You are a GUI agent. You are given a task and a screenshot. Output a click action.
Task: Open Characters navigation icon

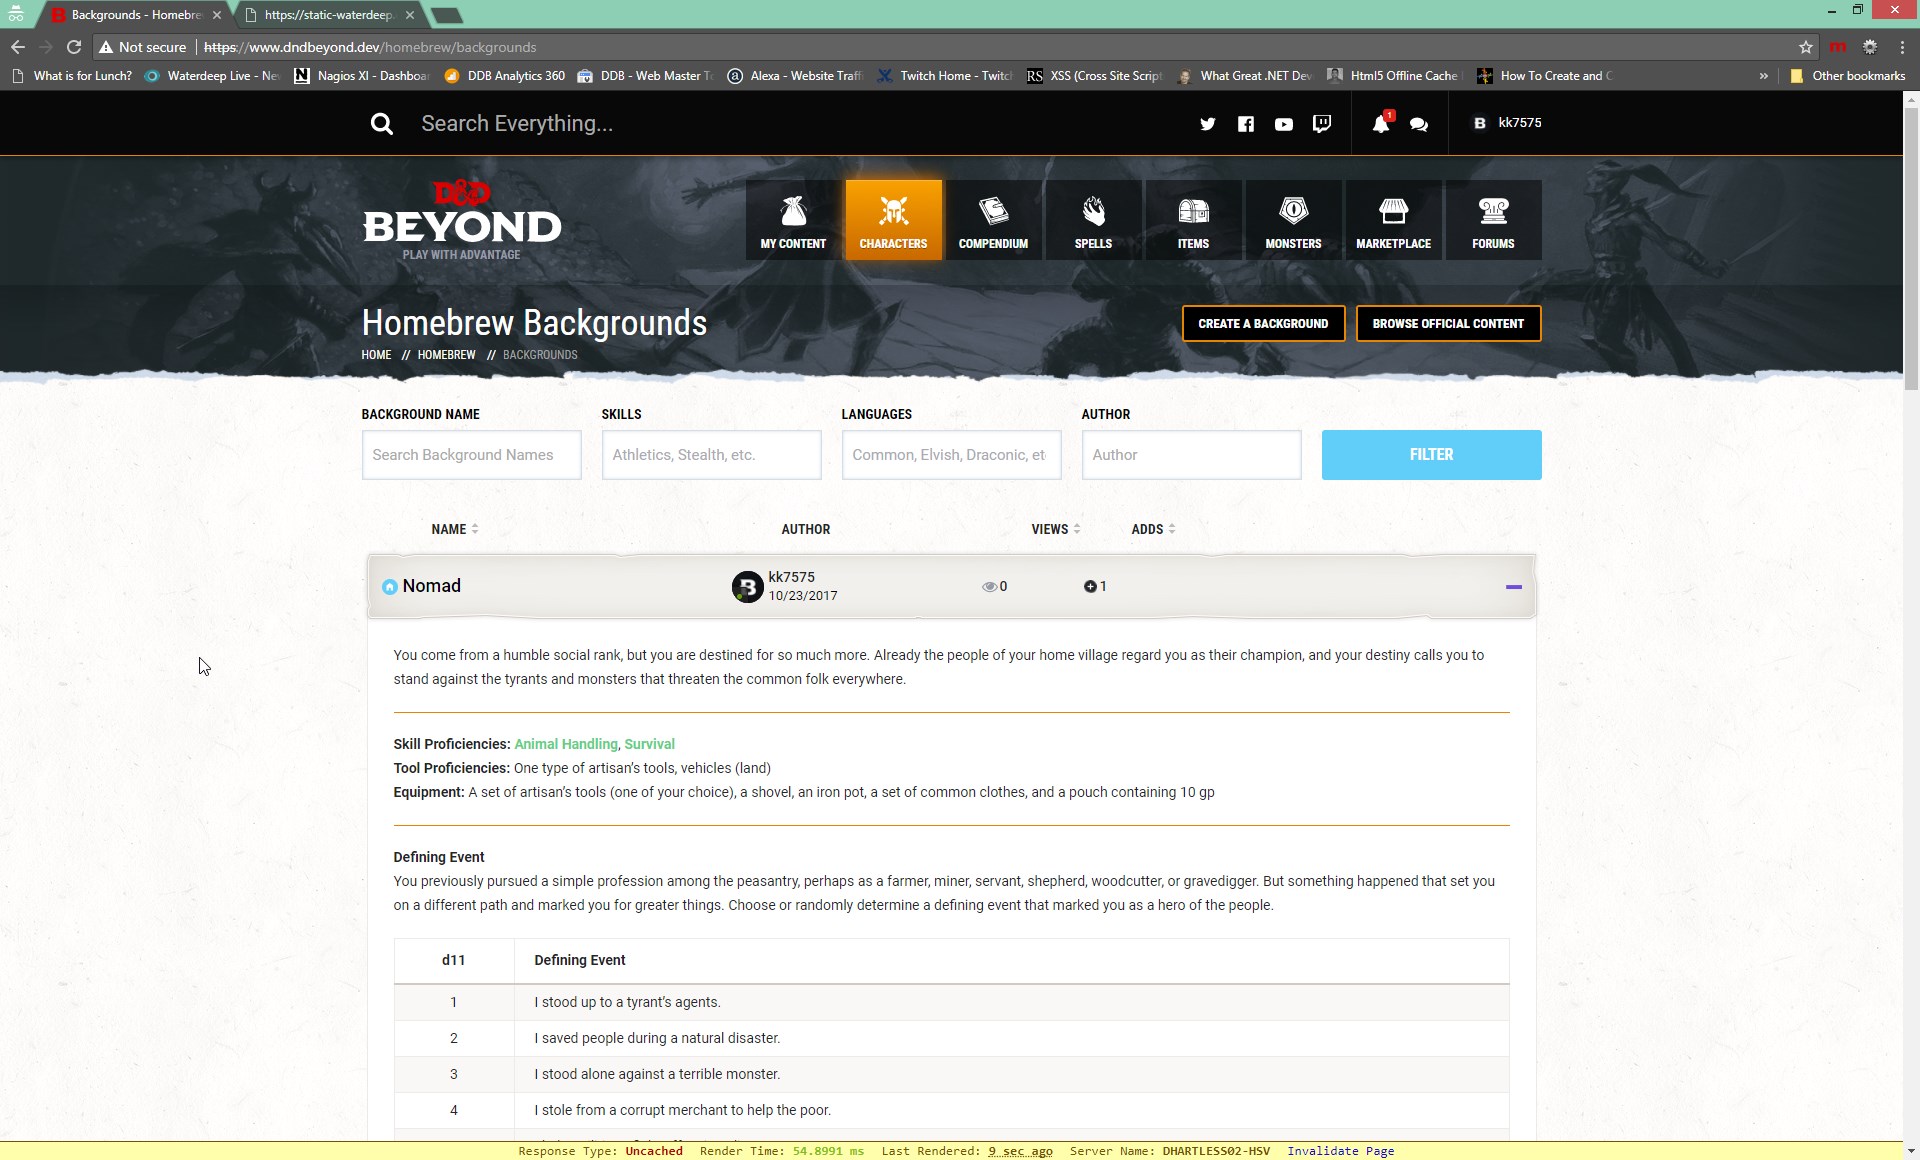(893, 220)
